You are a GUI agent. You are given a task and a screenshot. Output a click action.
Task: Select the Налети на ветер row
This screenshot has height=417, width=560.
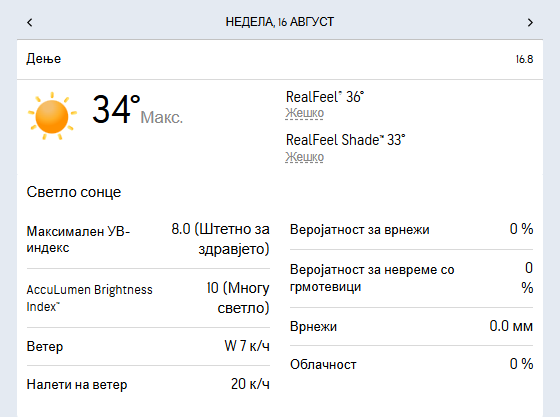[x=148, y=385]
